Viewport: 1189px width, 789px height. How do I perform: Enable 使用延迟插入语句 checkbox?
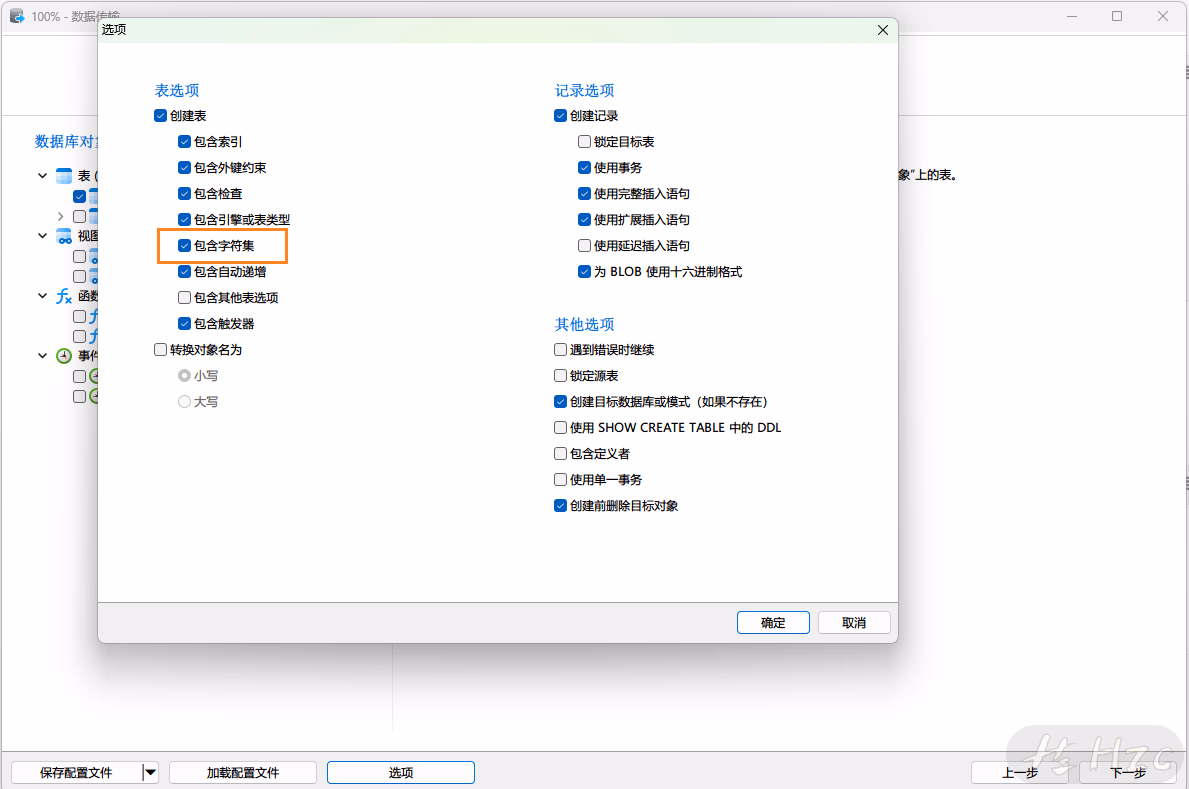tap(584, 246)
